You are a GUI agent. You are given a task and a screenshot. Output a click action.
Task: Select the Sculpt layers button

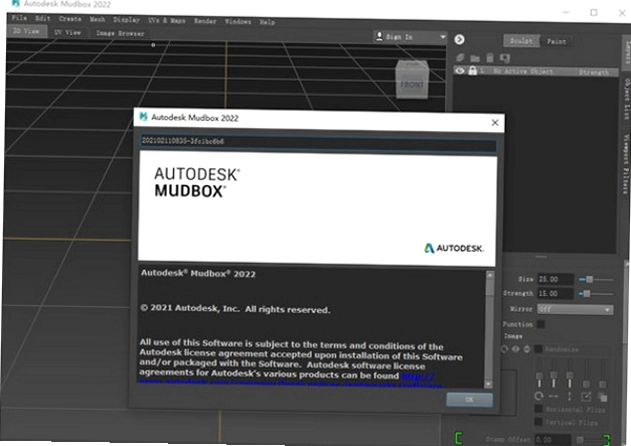[521, 41]
